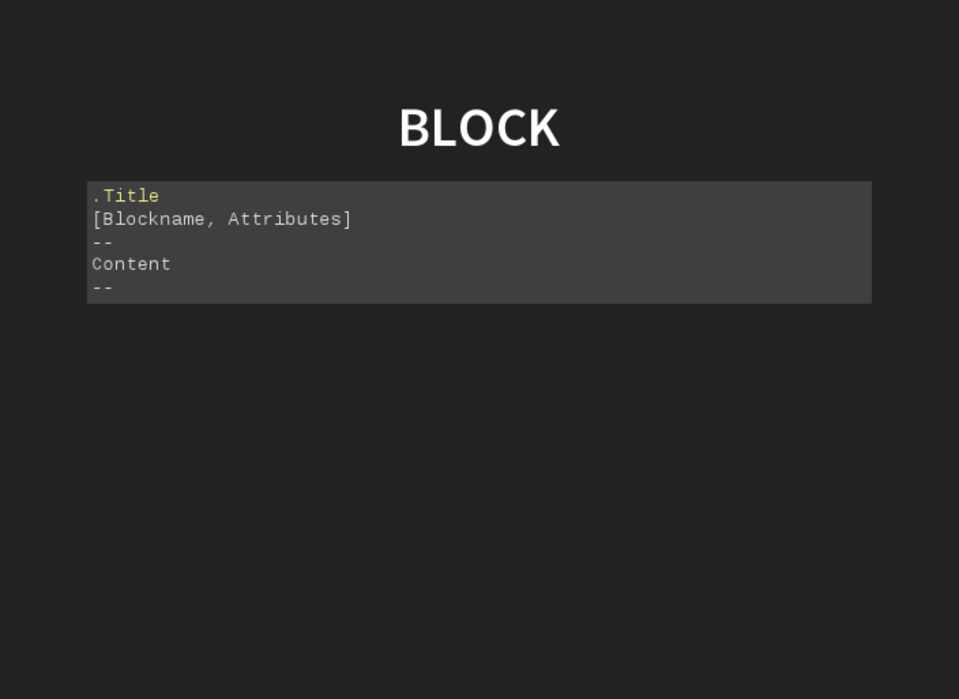Select the word Attributes in code
Viewport: 959px width, 699px height.
click(285, 219)
